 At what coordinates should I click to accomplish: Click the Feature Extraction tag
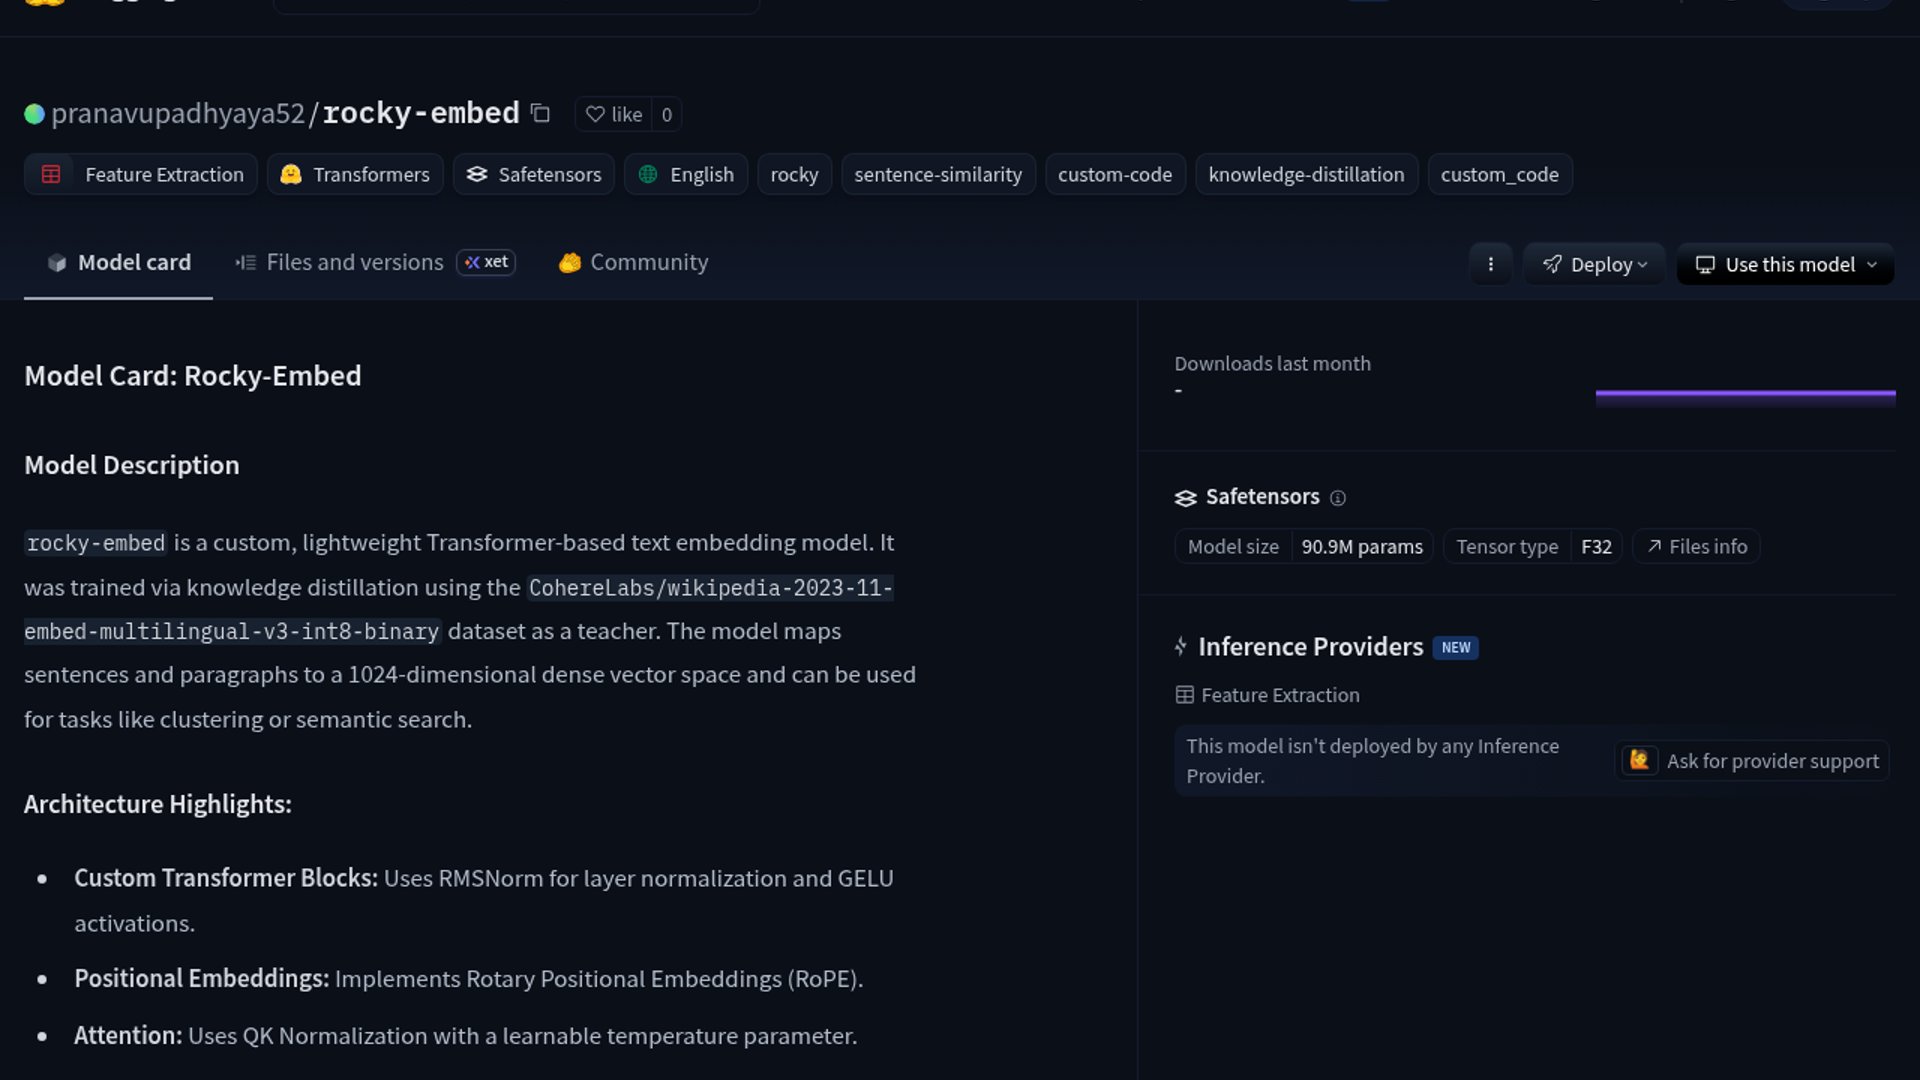tap(141, 175)
